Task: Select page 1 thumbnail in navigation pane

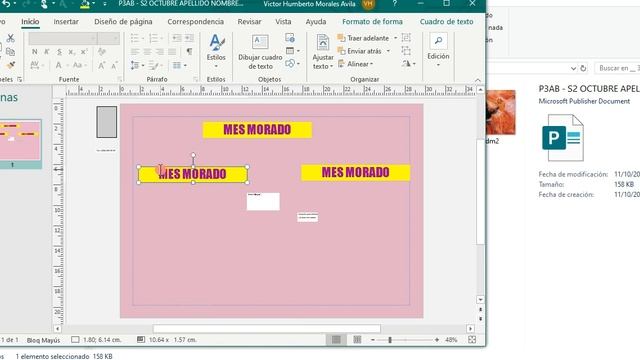Action: 19,140
